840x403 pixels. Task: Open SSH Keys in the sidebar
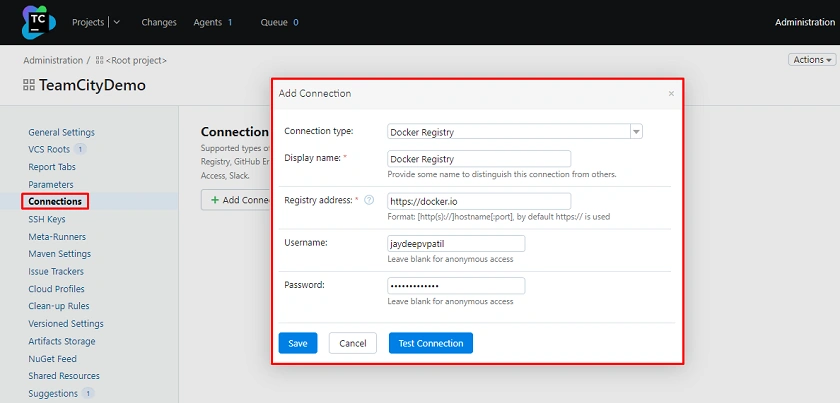pyautogui.click(x=47, y=219)
